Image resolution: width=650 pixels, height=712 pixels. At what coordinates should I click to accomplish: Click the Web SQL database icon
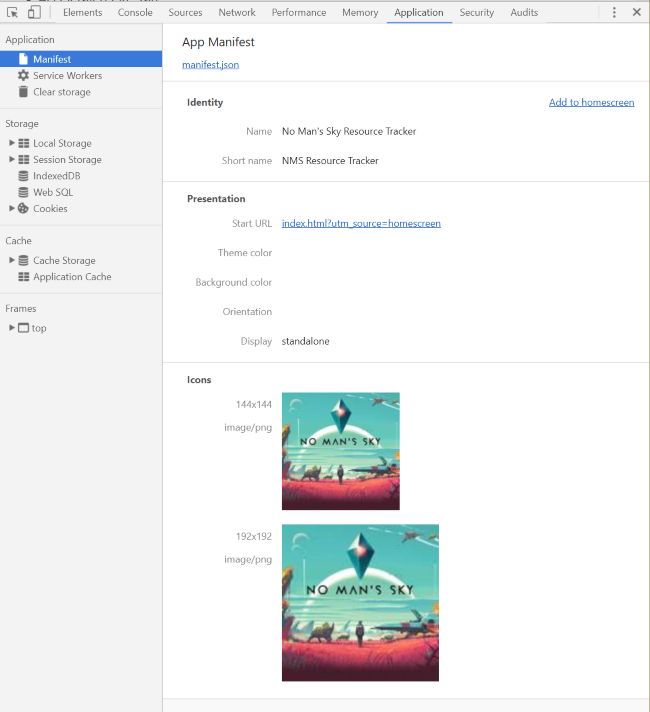(23, 193)
